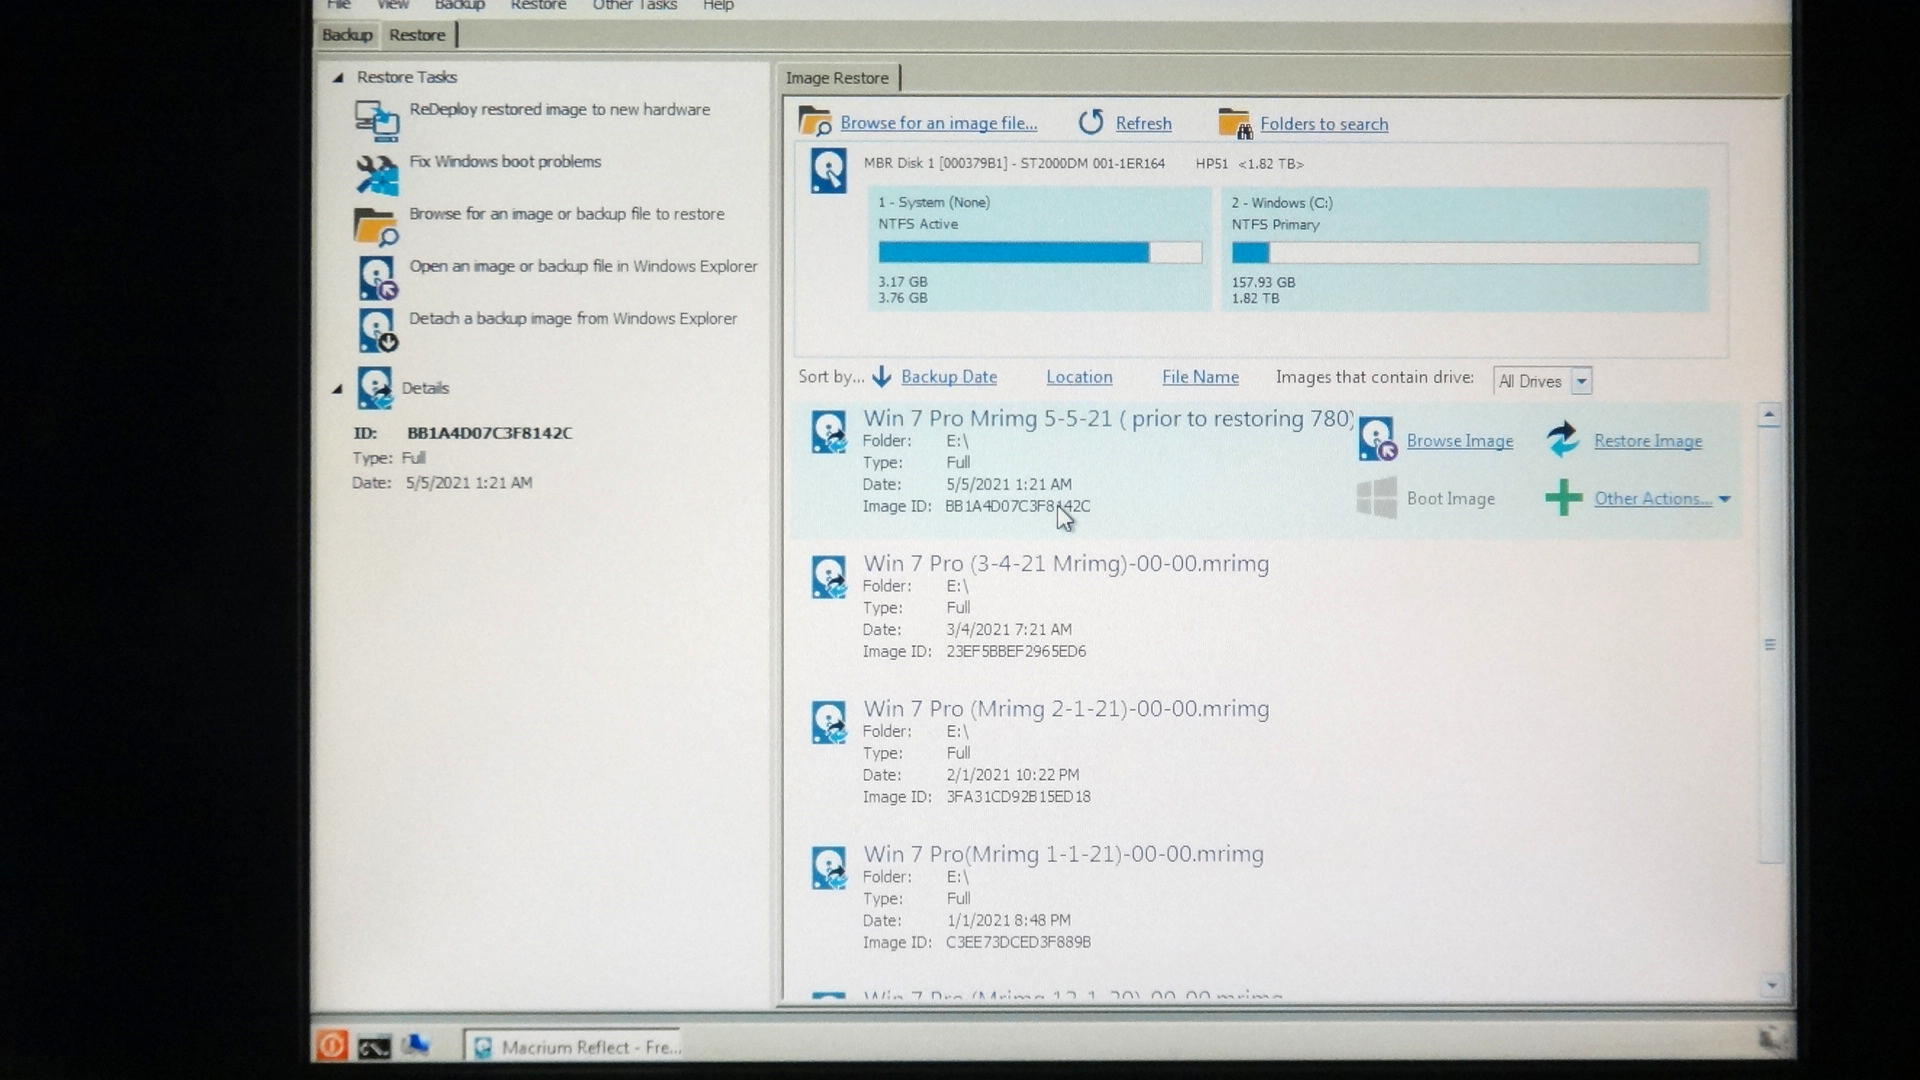The width and height of the screenshot is (1920, 1080).
Task: Open the command prompt icon in the taskbar
Action: (374, 1047)
